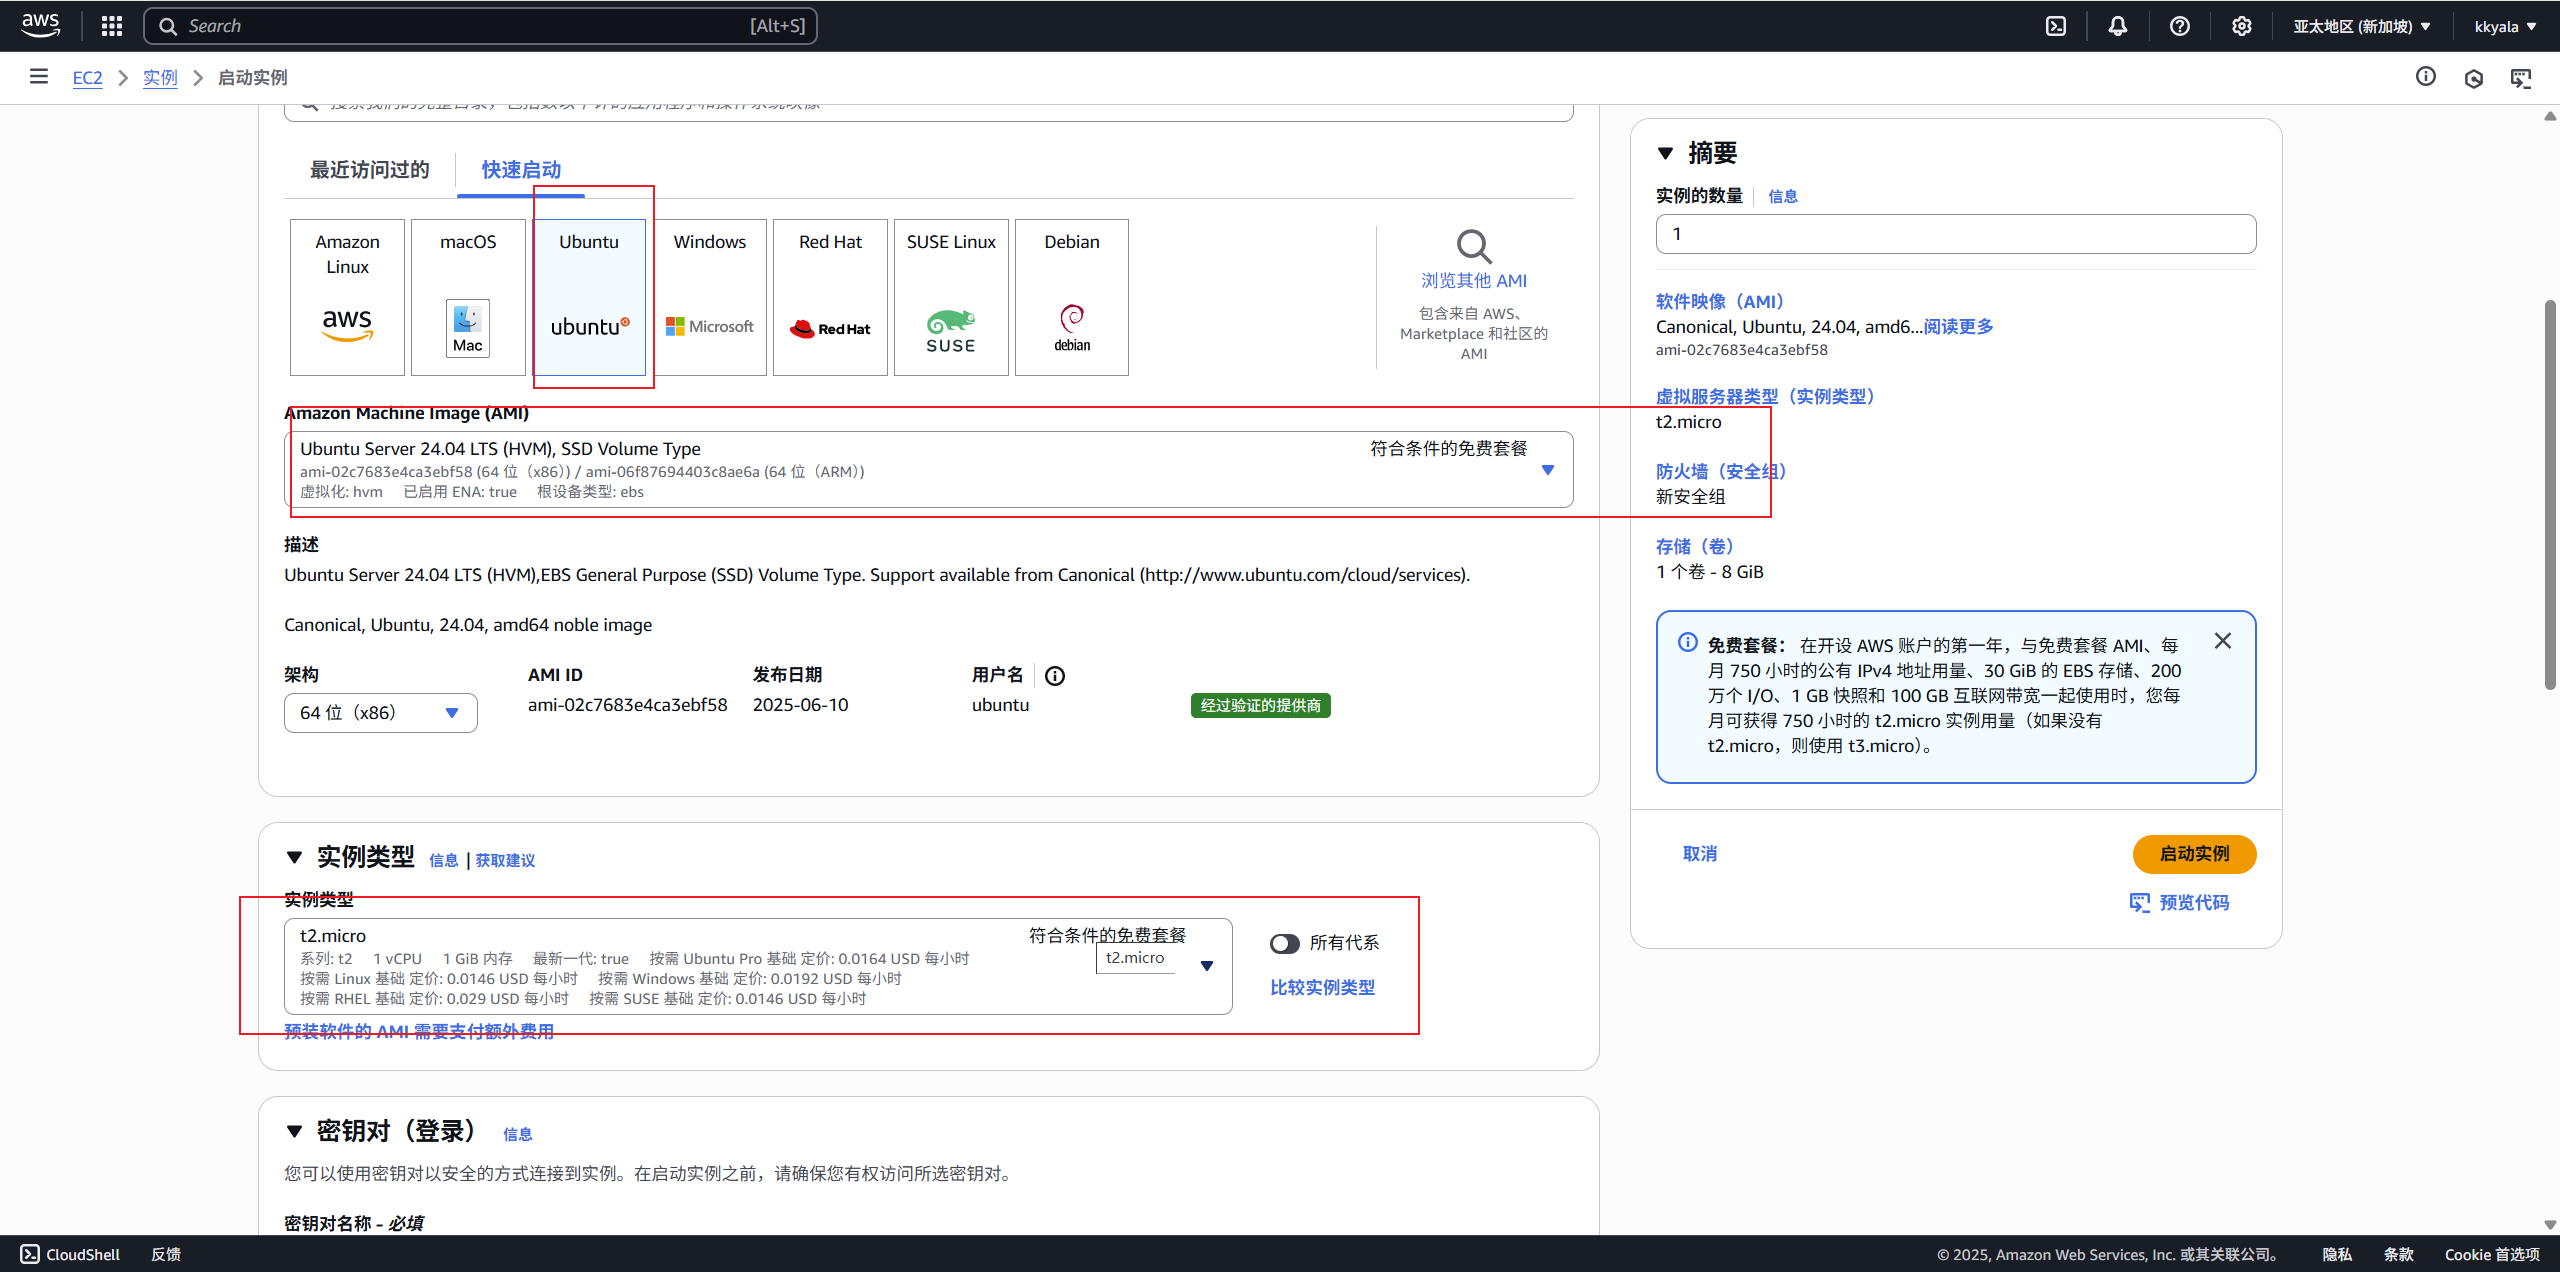The width and height of the screenshot is (2560, 1272).
Task: Click 阅读更多 in the summary AMI
Action: coord(1958,327)
